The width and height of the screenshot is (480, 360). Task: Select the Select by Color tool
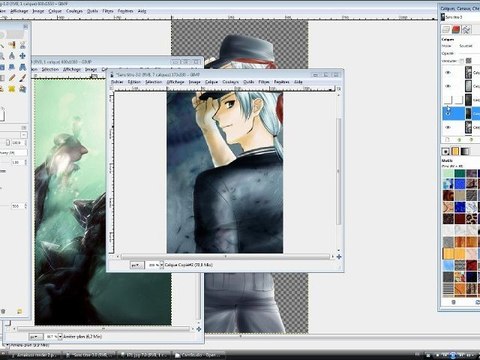coord(12,45)
